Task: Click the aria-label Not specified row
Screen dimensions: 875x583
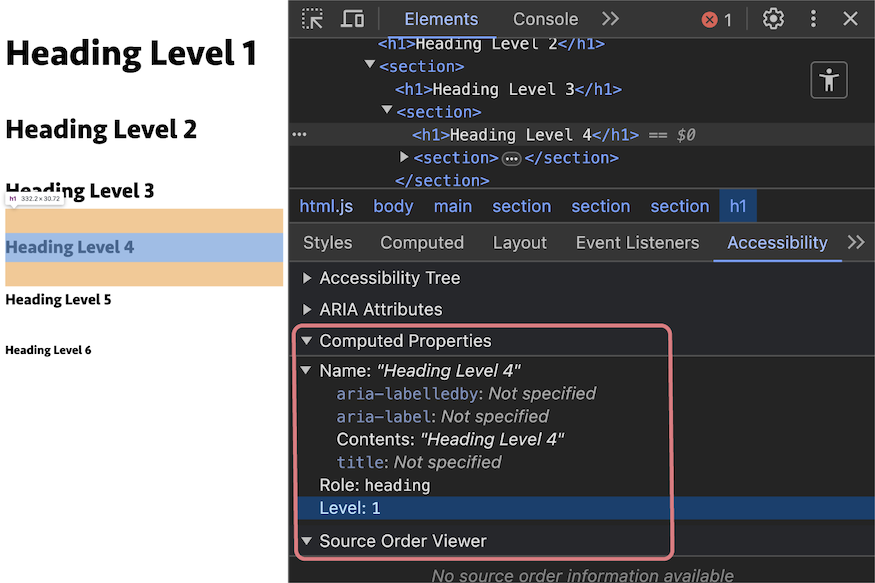Action: click(443, 417)
